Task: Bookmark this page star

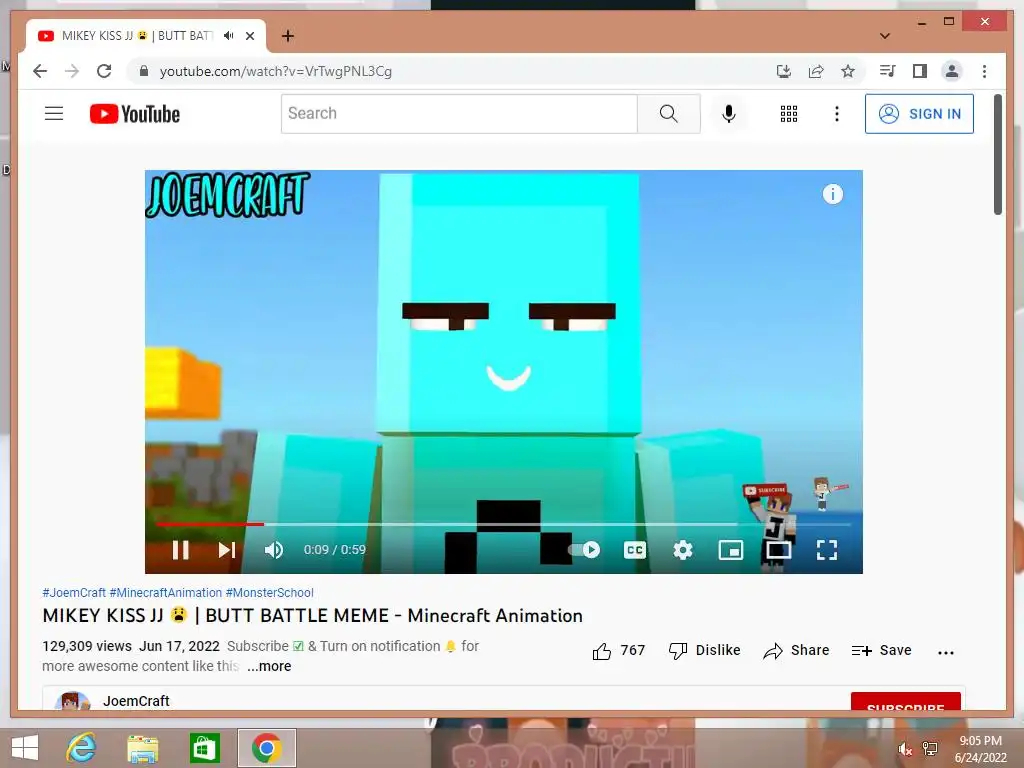Action: (x=848, y=71)
